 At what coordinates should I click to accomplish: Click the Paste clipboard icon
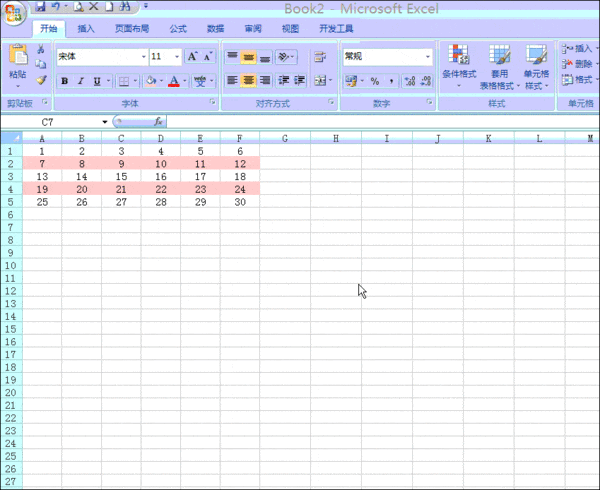[x=18, y=59]
